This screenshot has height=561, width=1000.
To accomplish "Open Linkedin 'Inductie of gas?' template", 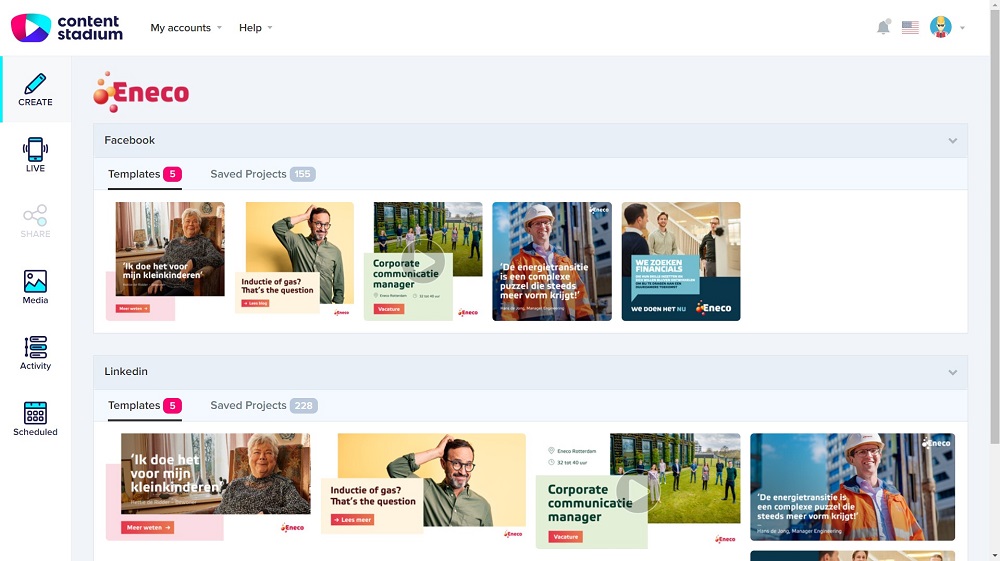I will click(423, 487).
